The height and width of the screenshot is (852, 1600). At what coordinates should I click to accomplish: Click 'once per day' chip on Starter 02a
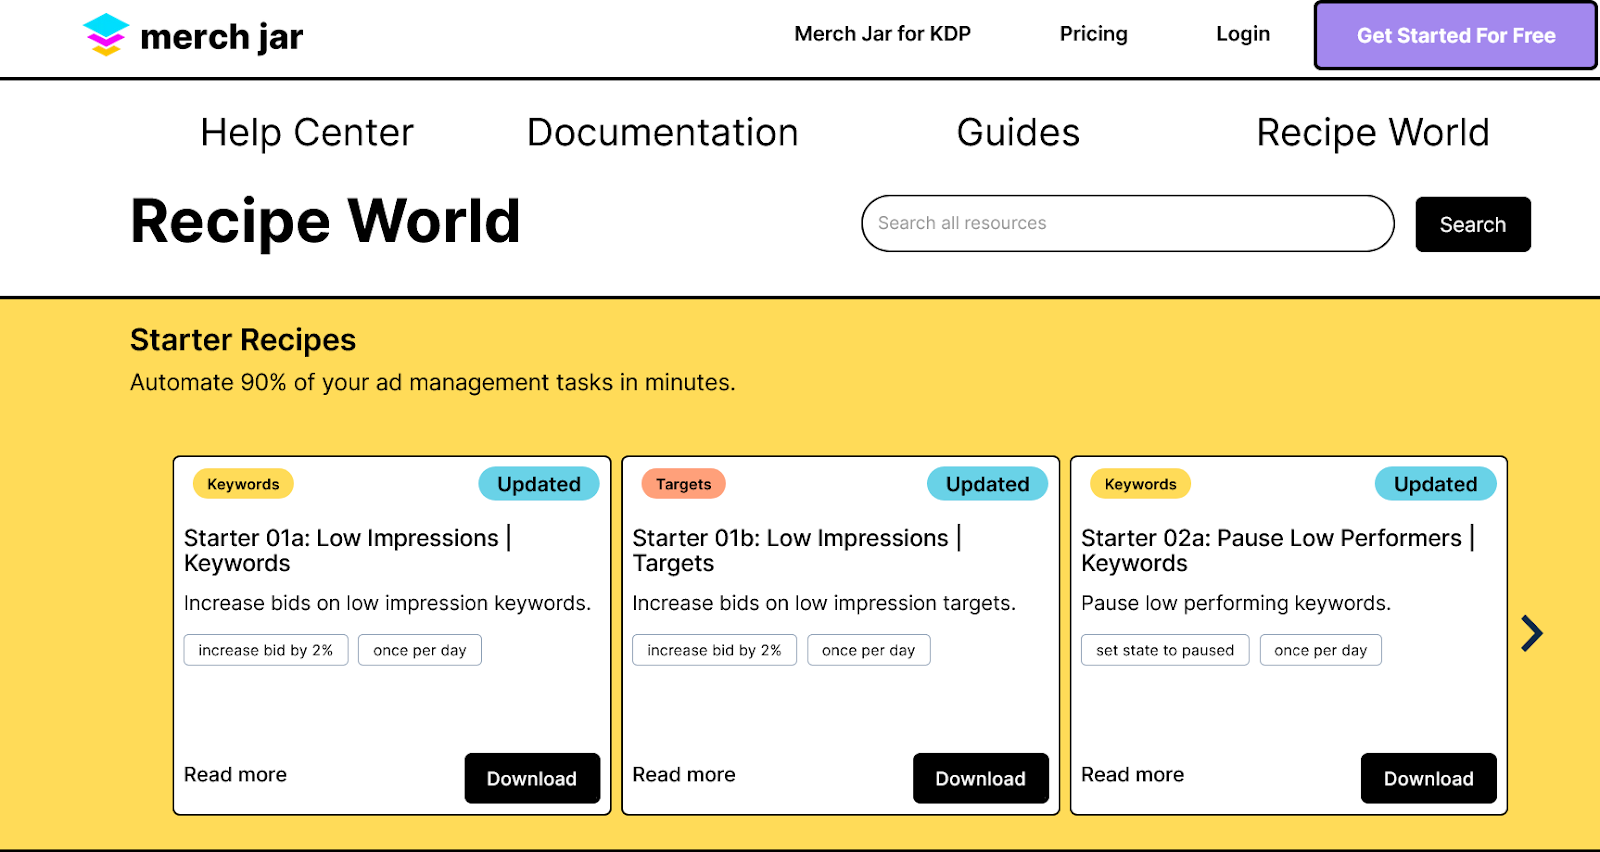[x=1321, y=650]
